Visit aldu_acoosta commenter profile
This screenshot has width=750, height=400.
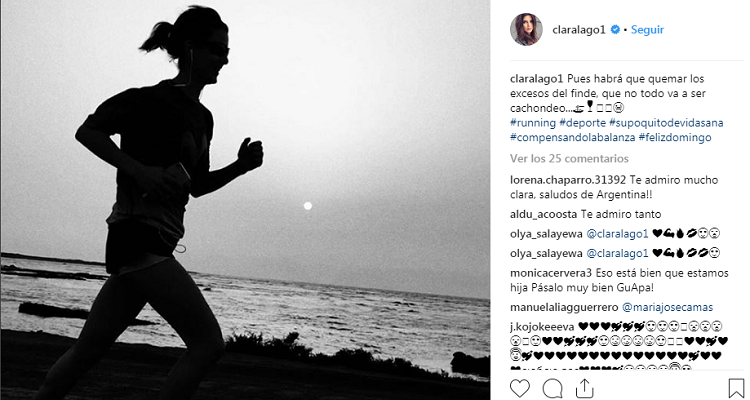[543, 215]
